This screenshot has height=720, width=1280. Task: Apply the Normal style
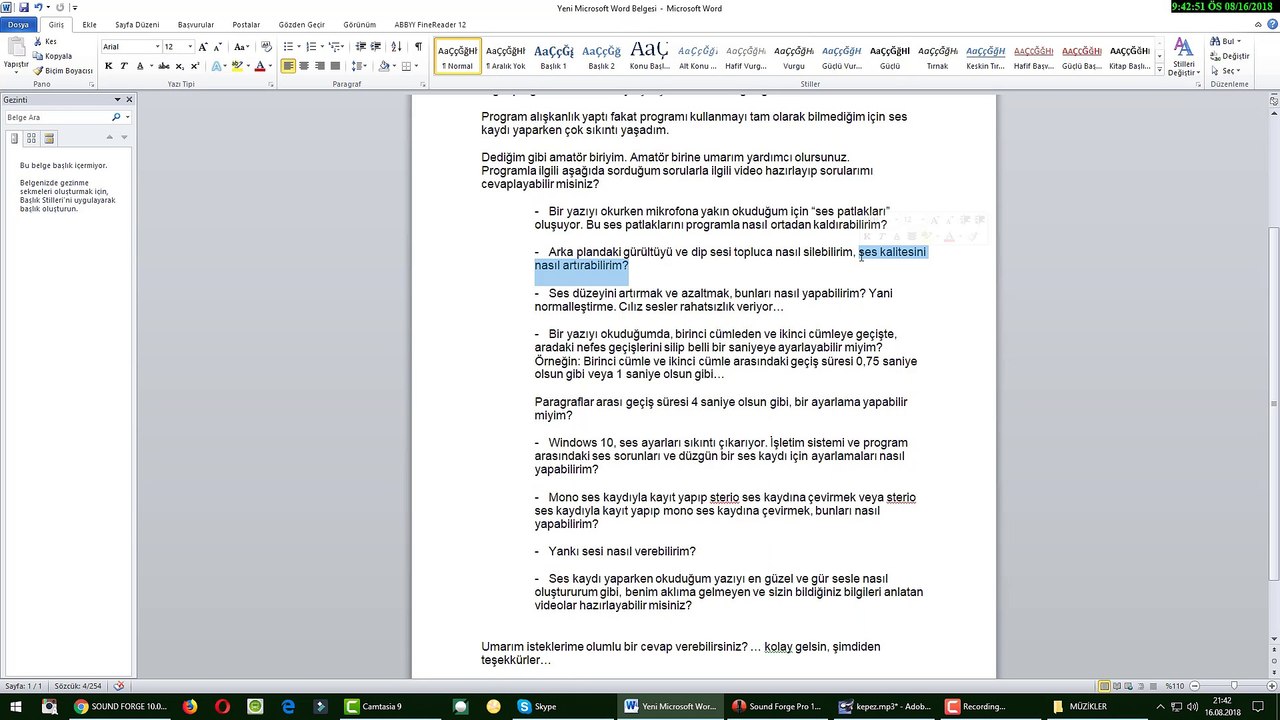[x=457, y=57]
